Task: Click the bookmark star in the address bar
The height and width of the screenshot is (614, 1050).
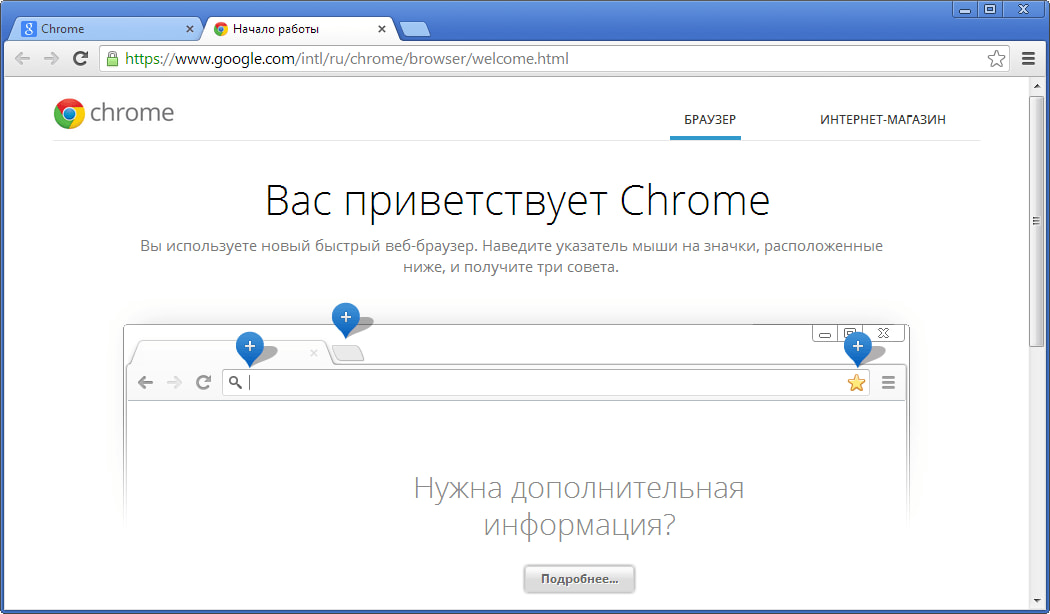Action: click(x=996, y=58)
